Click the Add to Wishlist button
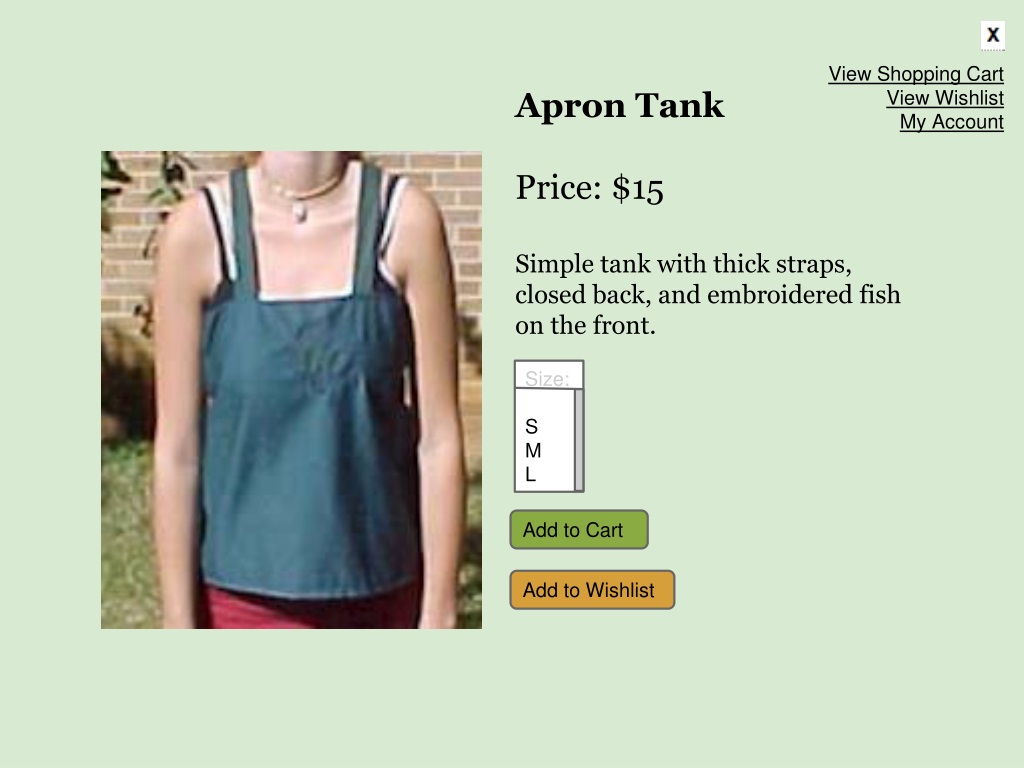 pyautogui.click(x=592, y=590)
